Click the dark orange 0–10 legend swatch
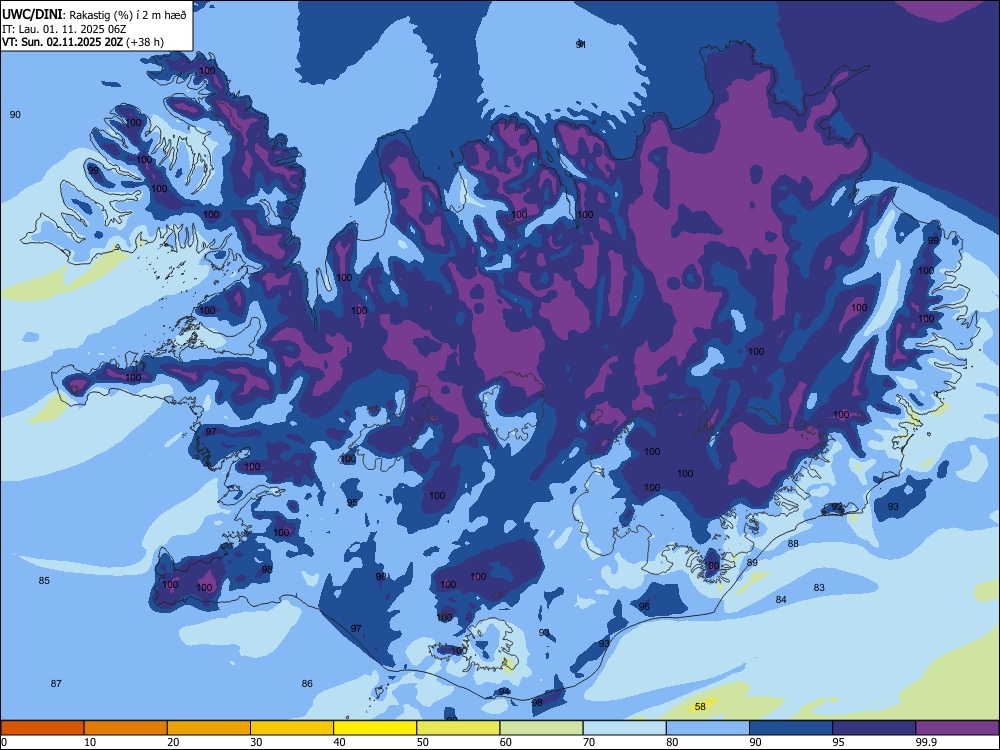Screen dimensions: 1000x750 coord(42,728)
